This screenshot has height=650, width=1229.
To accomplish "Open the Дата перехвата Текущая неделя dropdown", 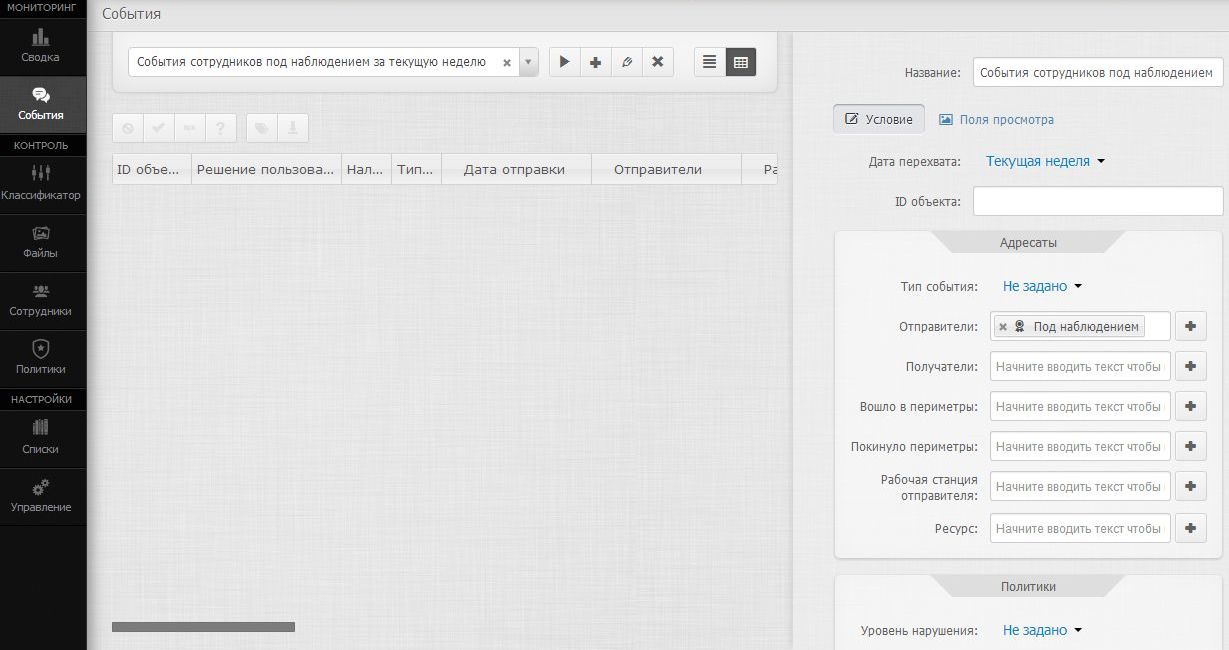I will 1045,161.
